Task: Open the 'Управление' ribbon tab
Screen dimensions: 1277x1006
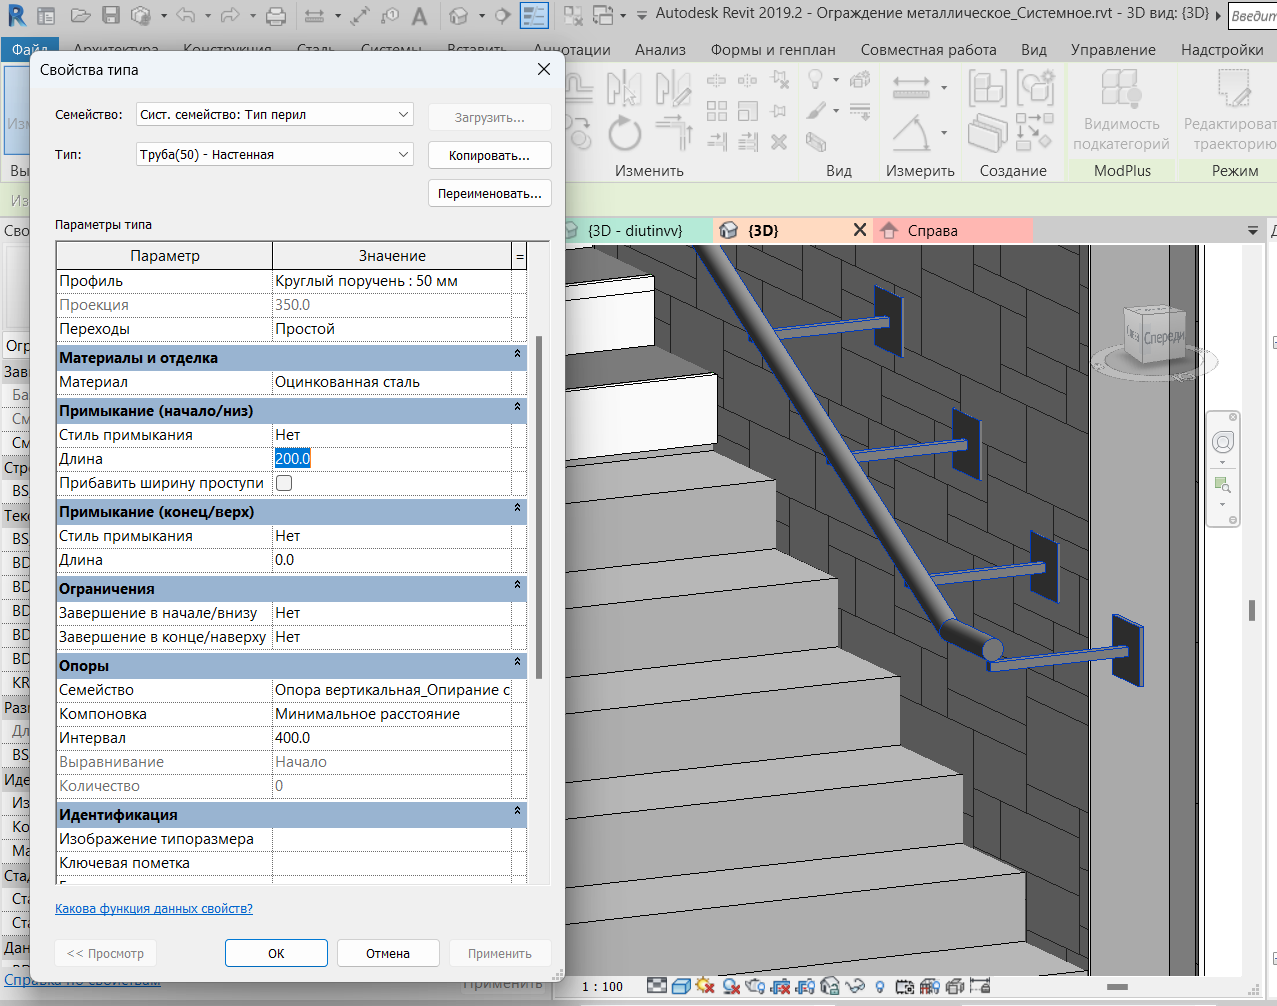Action: [x=1112, y=50]
